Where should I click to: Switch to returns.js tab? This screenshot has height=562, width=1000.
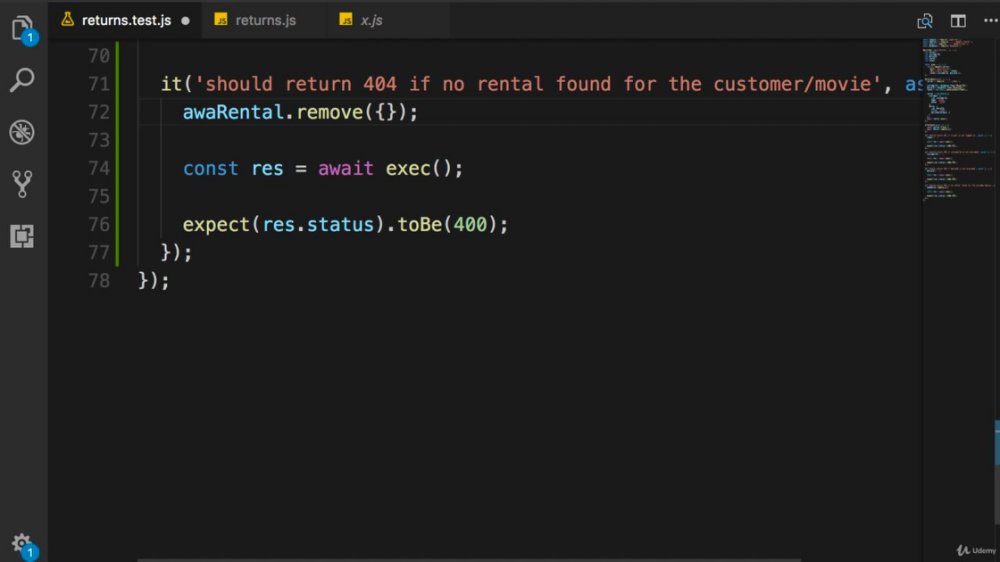(265, 20)
